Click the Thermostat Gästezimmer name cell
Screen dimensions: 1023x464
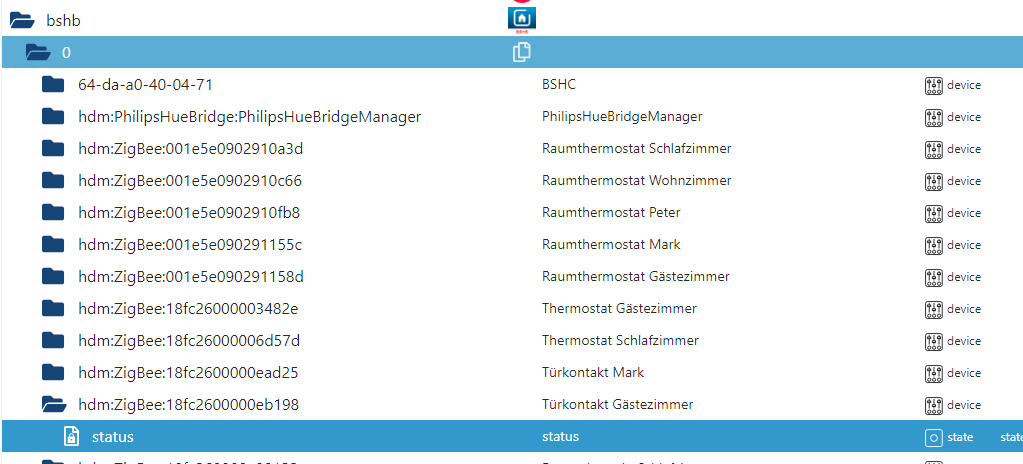pyautogui.click(x=619, y=309)
